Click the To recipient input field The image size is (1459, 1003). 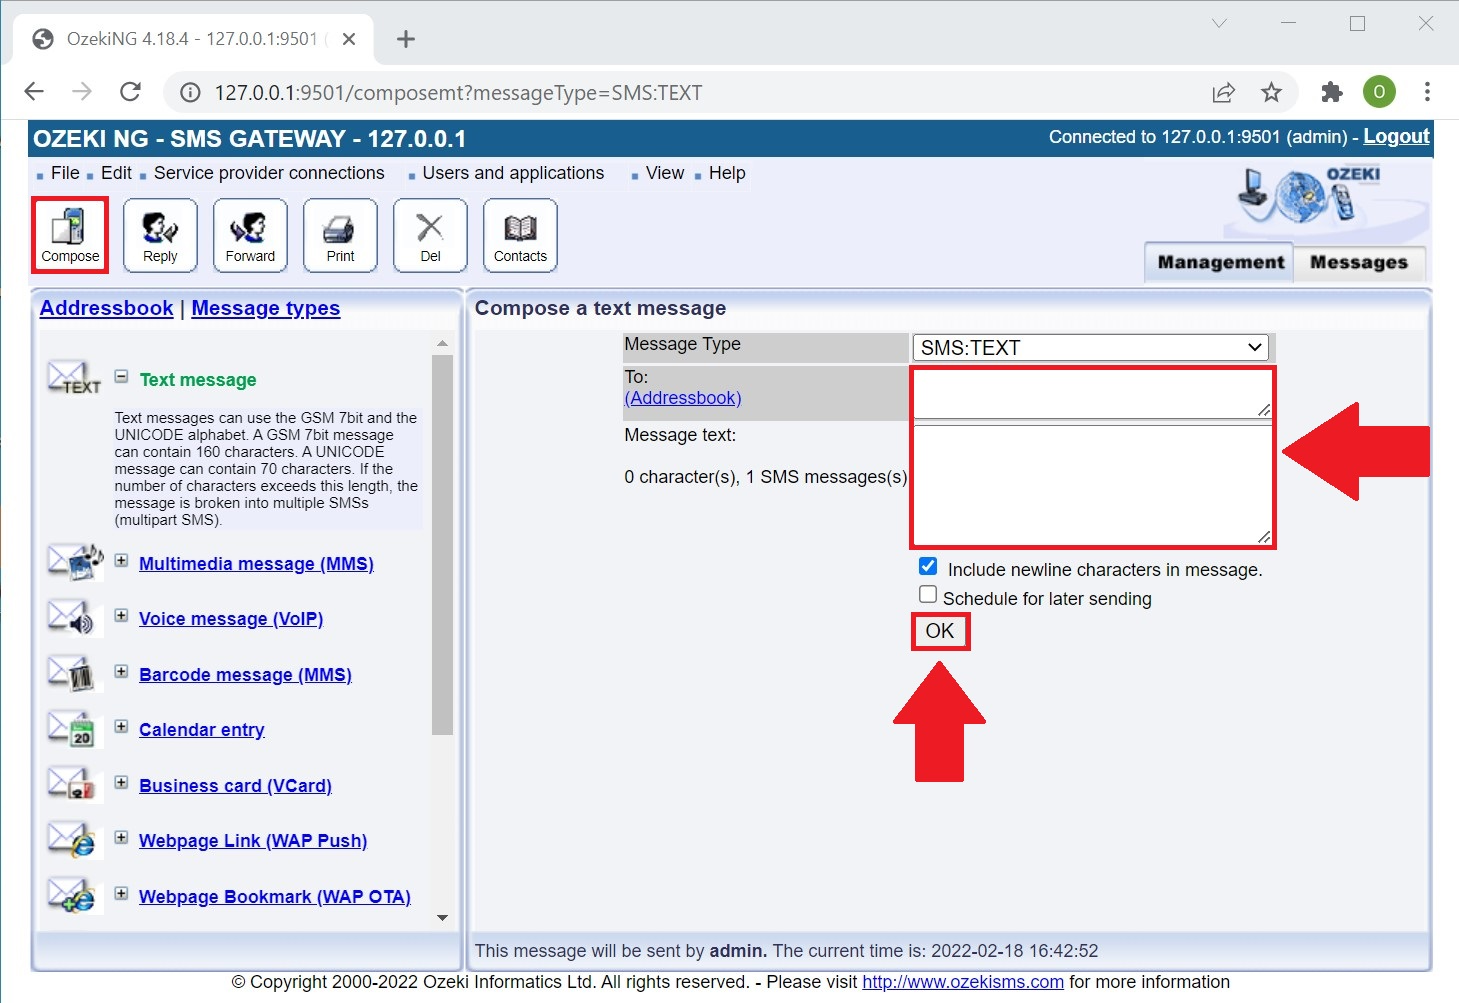(x=1093, y=394)
